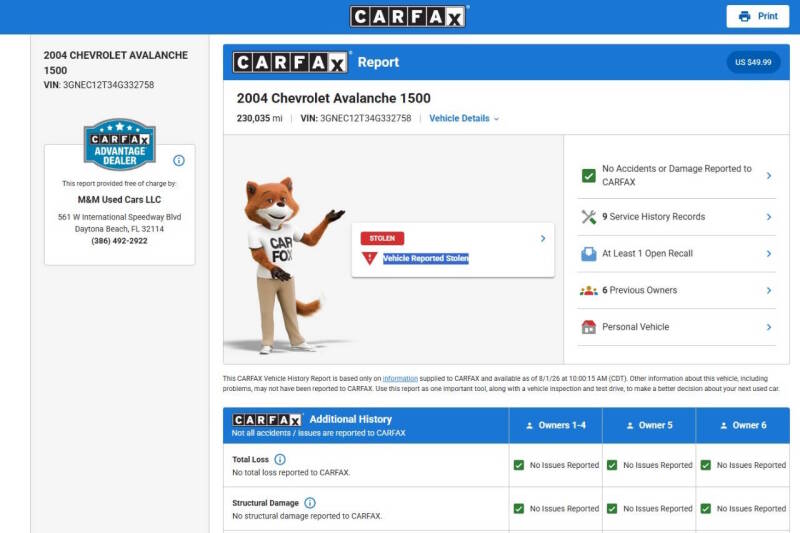Viewport: 800px width, 533px height.
Task: Open Total Loss info icon
Action: point(280,459)
